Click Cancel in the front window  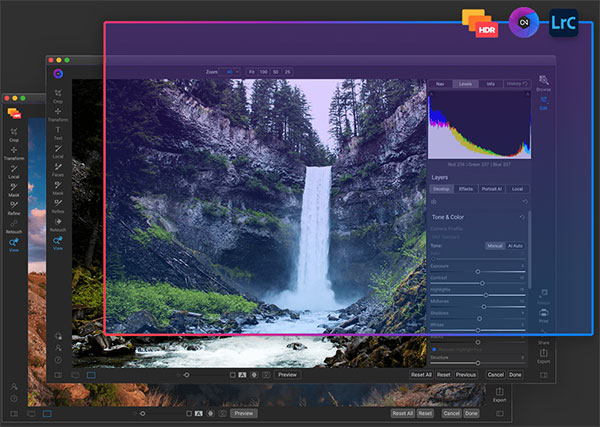point(496,375)
